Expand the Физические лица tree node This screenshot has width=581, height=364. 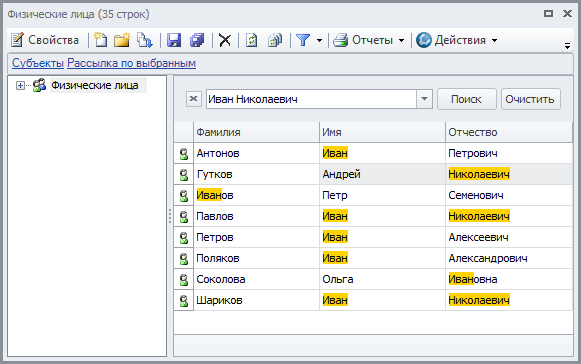point(20,86)
